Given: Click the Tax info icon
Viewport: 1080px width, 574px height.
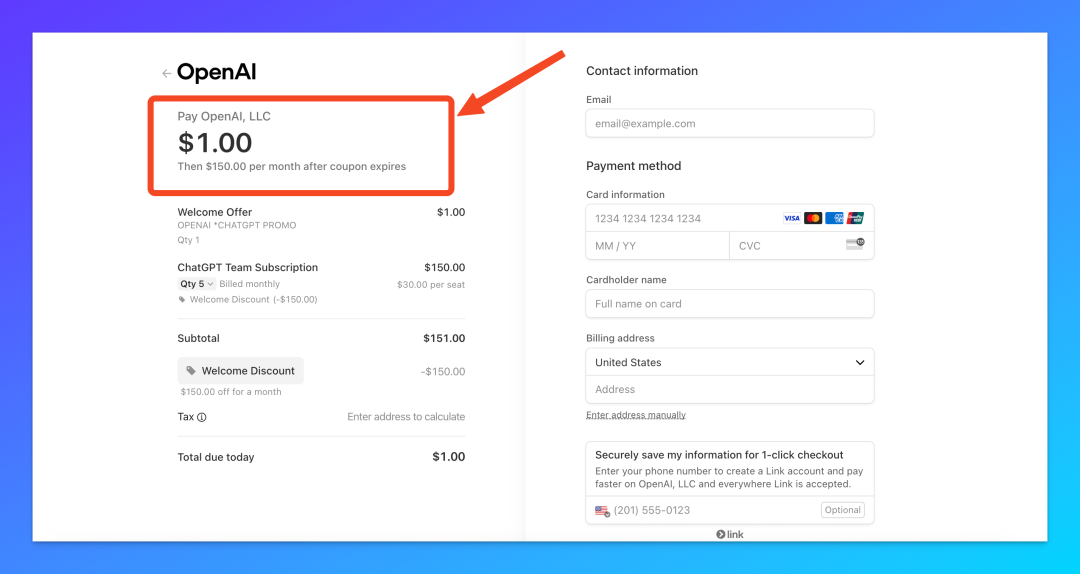Looking at the screenshot, I should [202, 417].
